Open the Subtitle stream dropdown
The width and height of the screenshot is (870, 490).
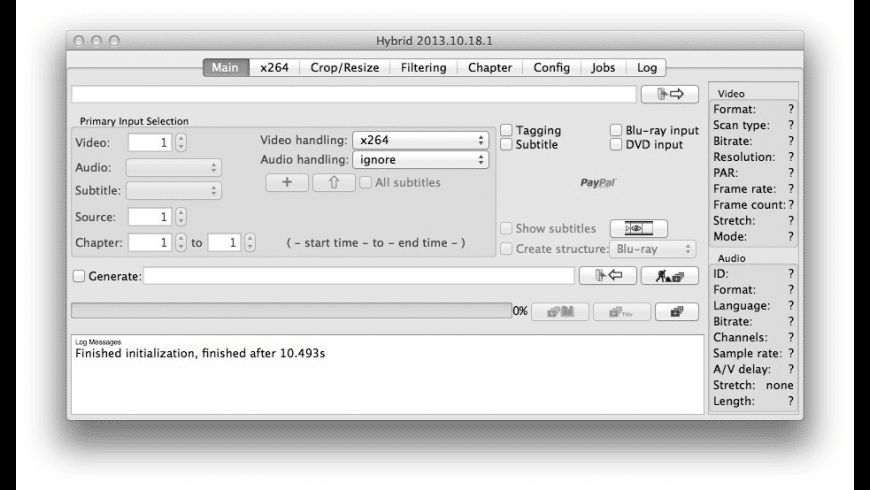[174, 190]
